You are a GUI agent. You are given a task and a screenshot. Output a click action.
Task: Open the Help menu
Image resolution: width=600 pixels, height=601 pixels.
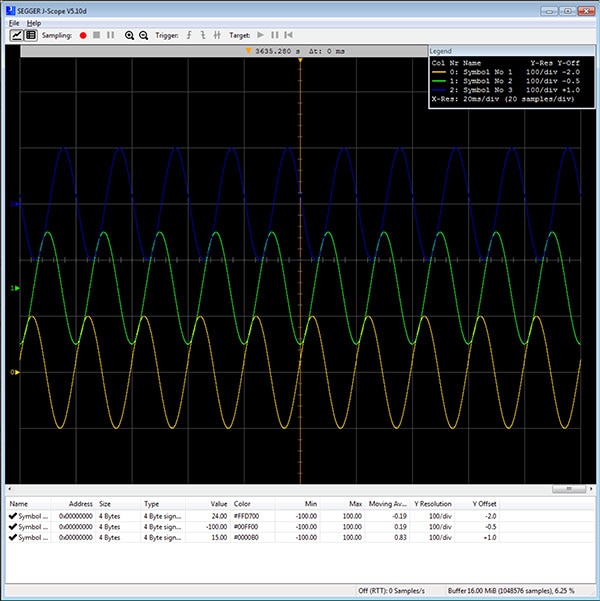[34, 22]
